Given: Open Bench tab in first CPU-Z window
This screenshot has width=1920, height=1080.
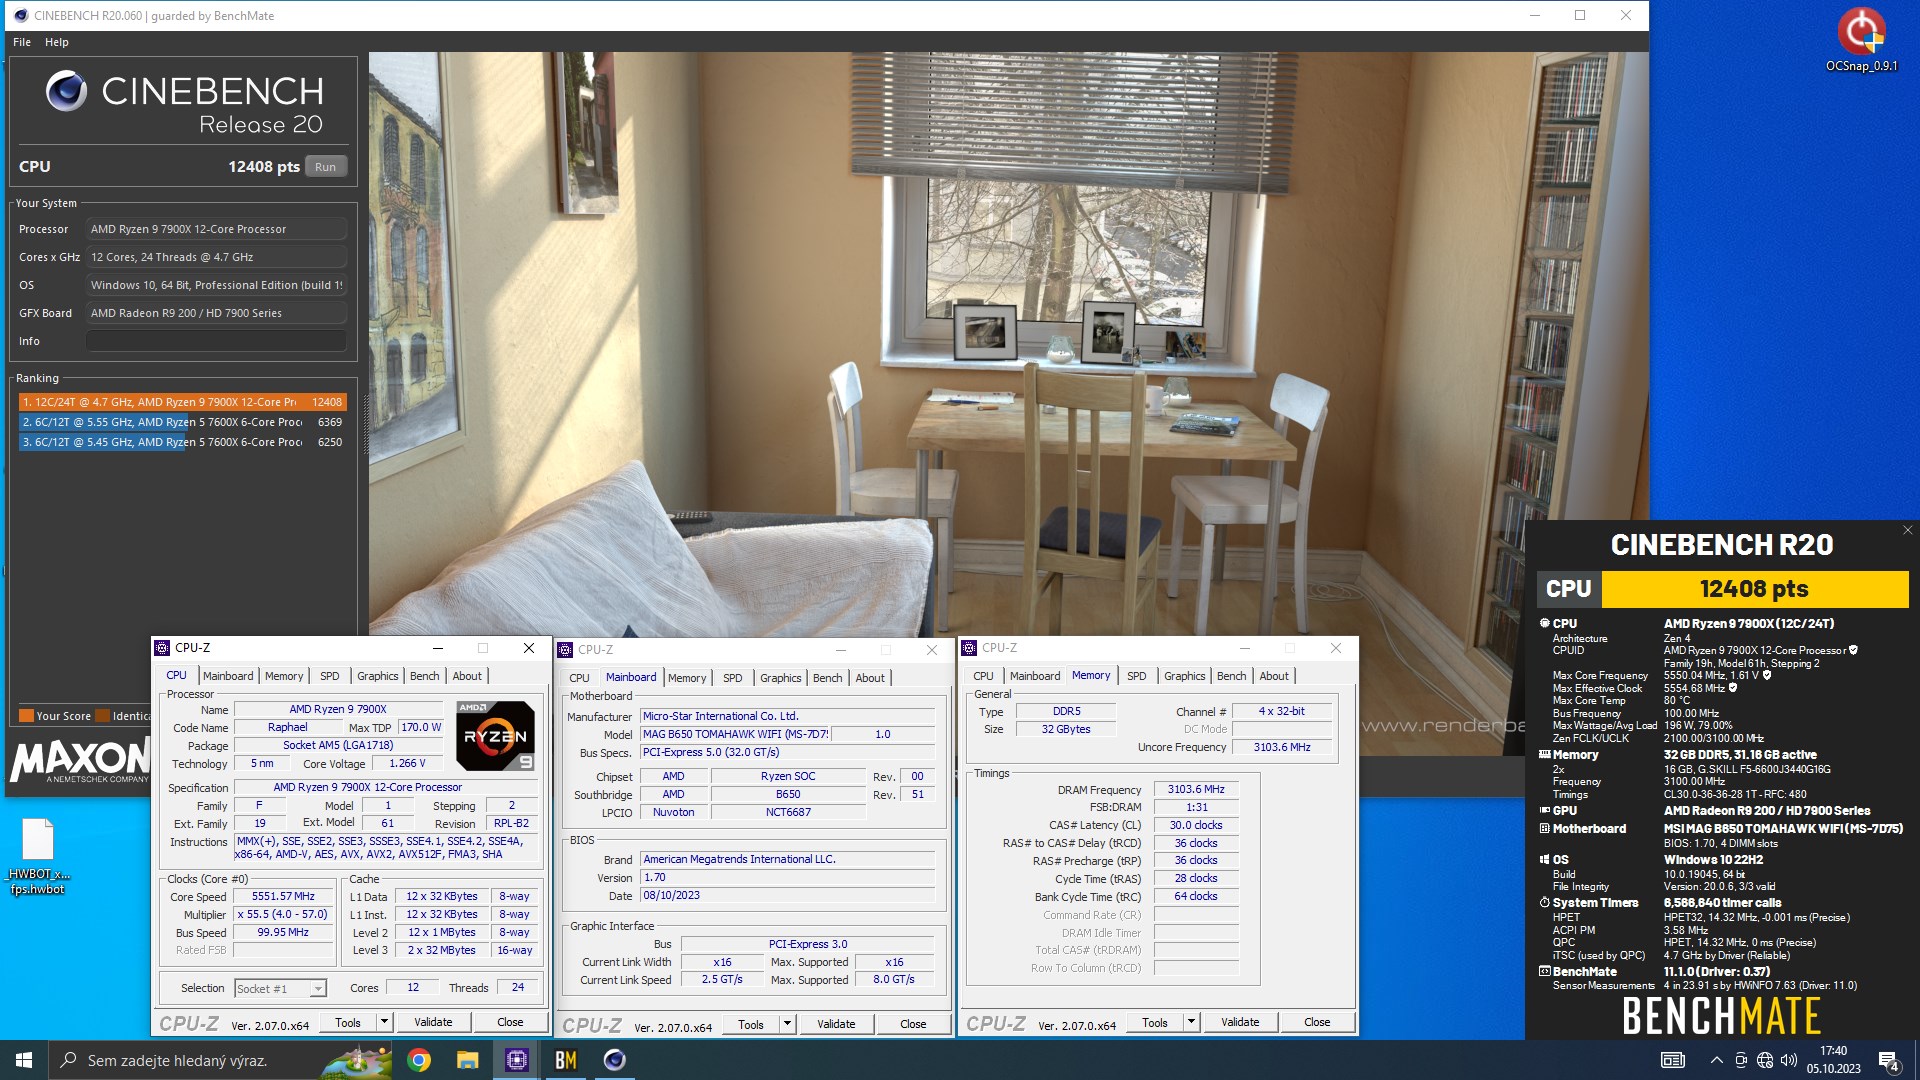Looking at the screenshot, I should (x=425, y=676).
